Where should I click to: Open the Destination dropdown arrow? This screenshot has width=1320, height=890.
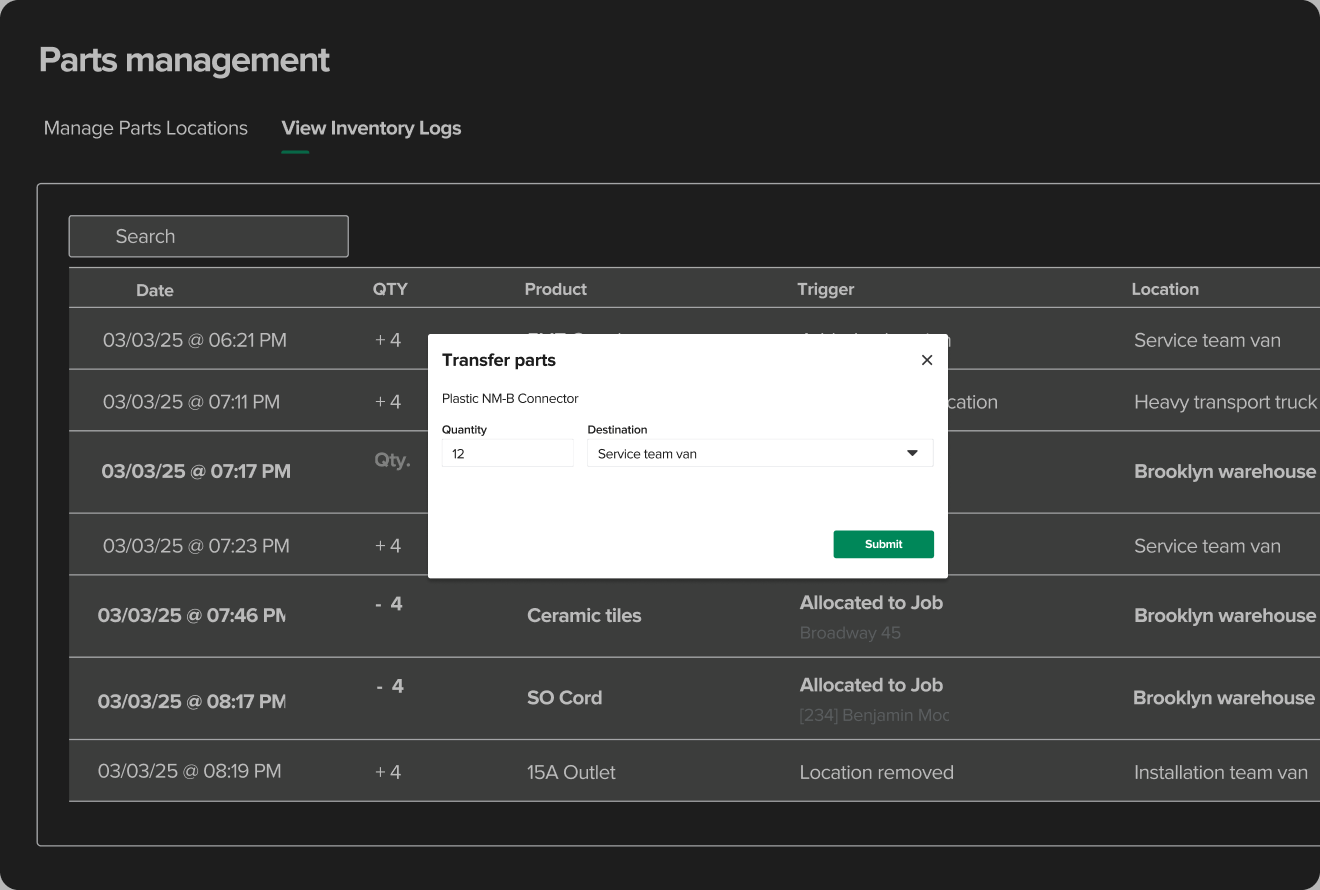tap(911, 452)
